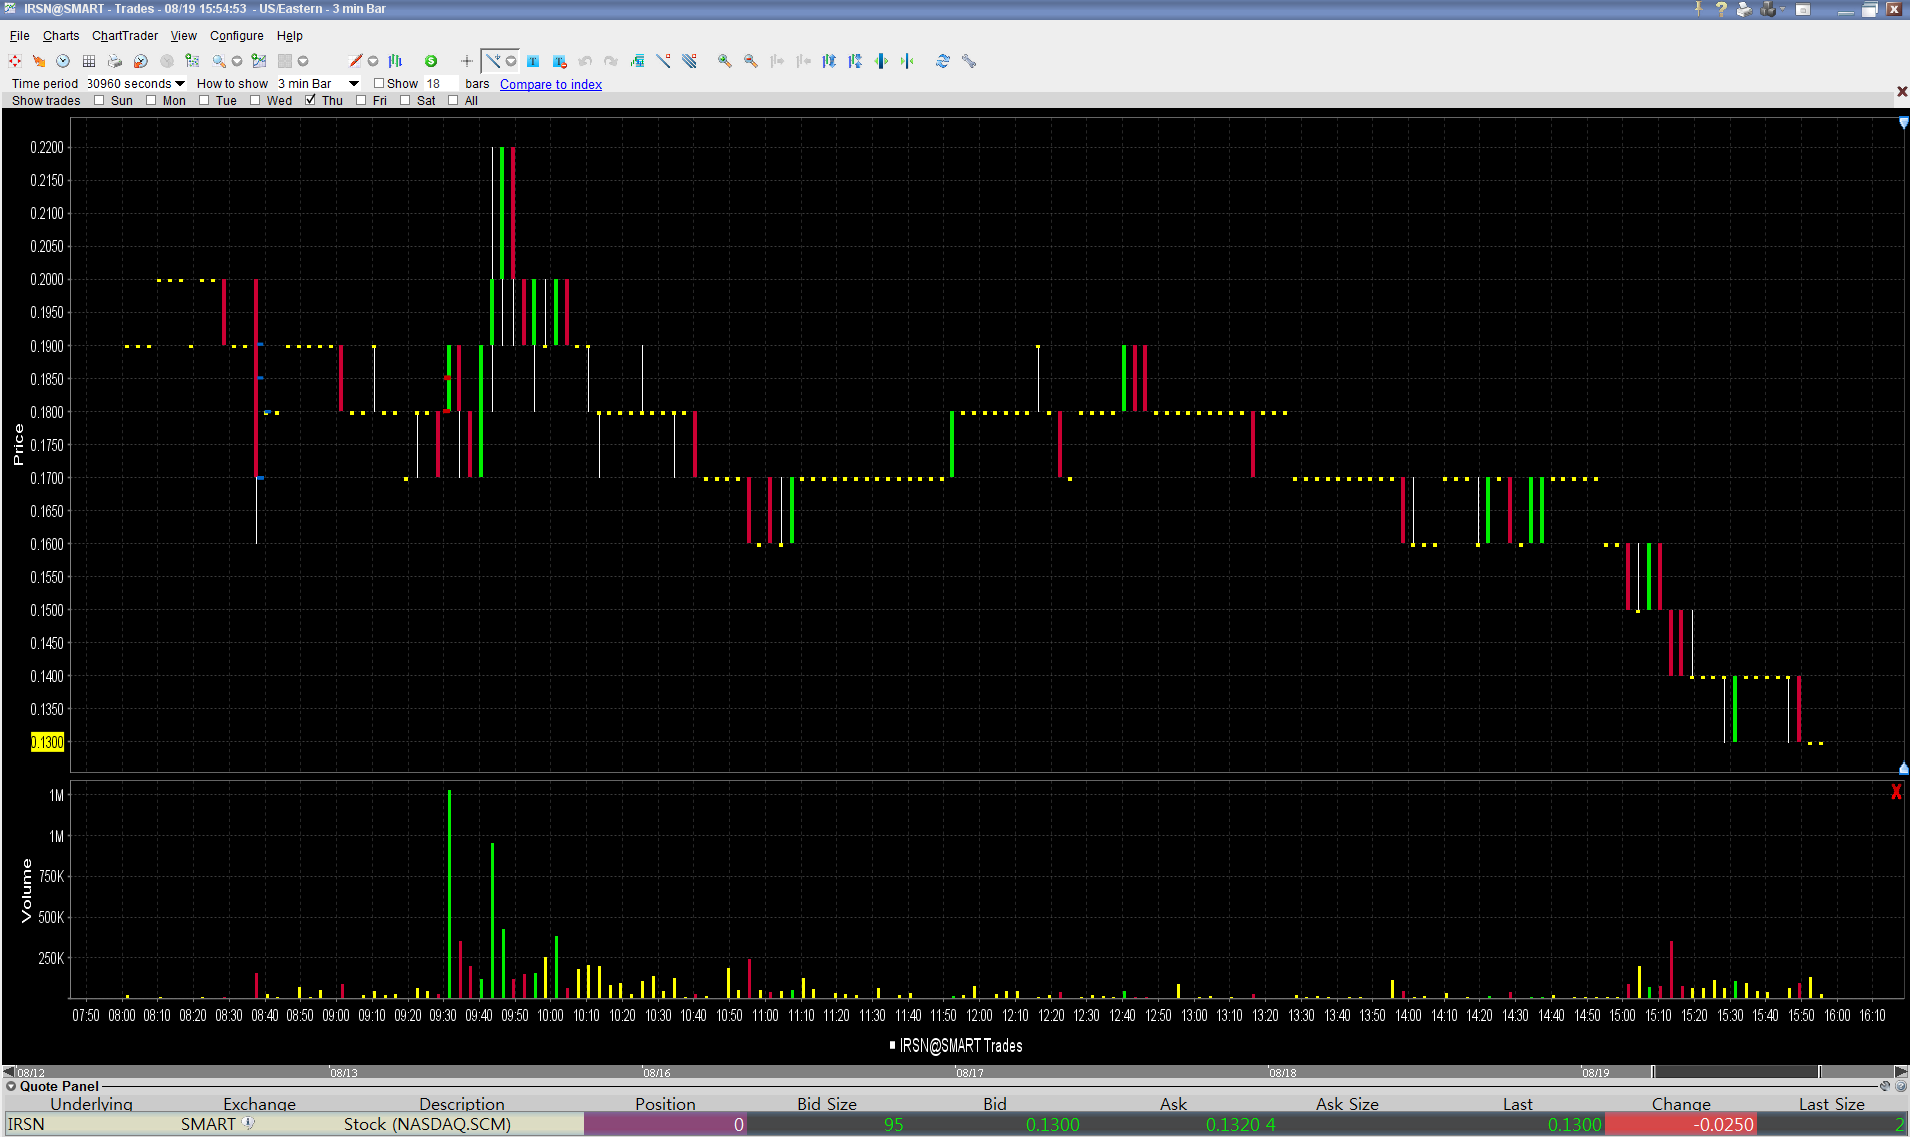Tick the Show bars checkbox
The width and height of the screenshot is (1910, 1137).
[379, 84]
